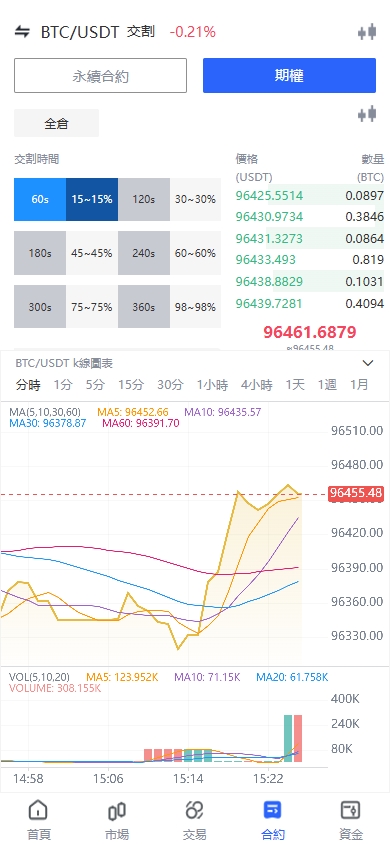Choose the 300s delivery time option
This screenshot has height=844, width=390.
pos(40,307)
